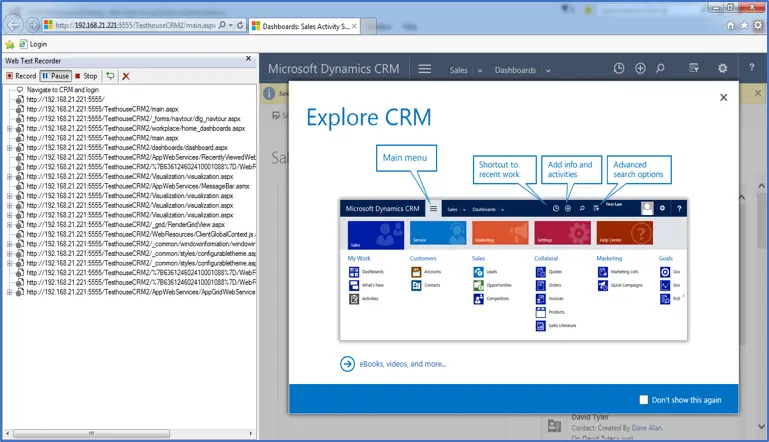Expand the dashboards/dashboard.aspx tree node
Screen dimensions: 769x442
(x=10, y=148)
